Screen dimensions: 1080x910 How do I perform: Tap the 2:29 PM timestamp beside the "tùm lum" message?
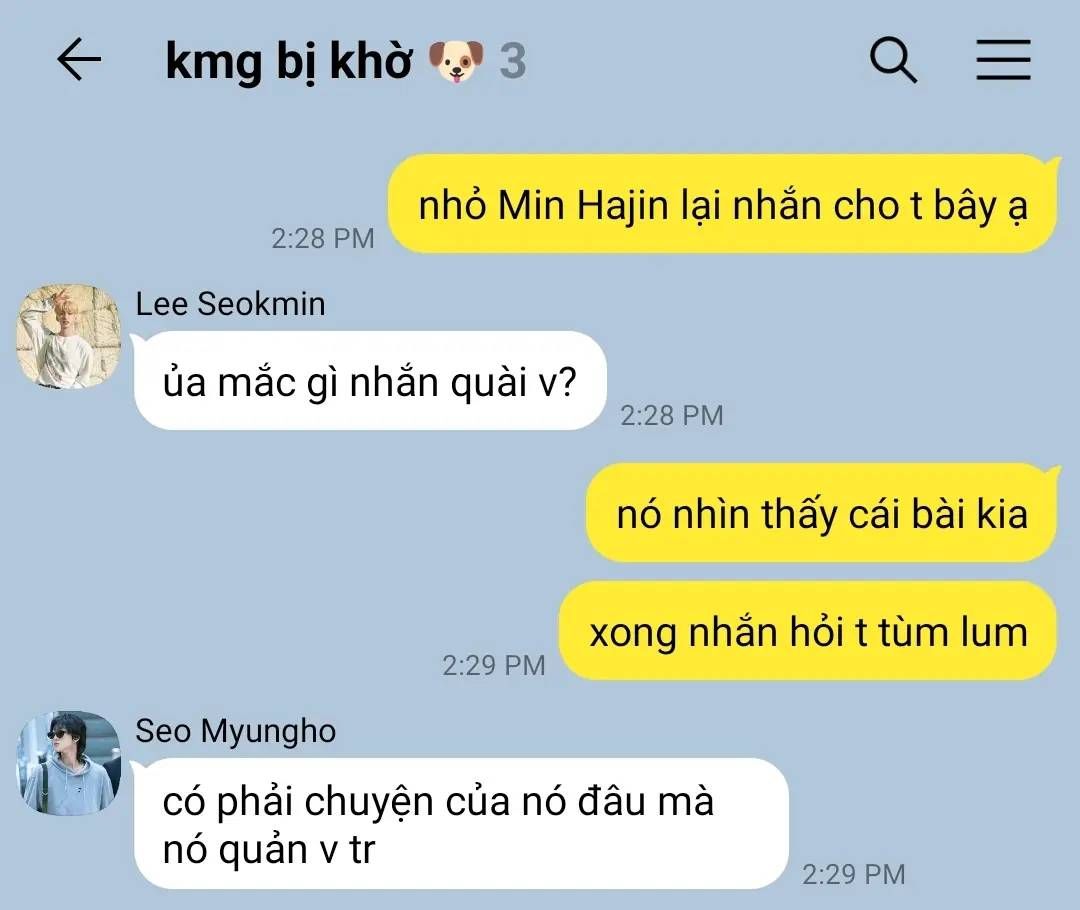(493, 665)
